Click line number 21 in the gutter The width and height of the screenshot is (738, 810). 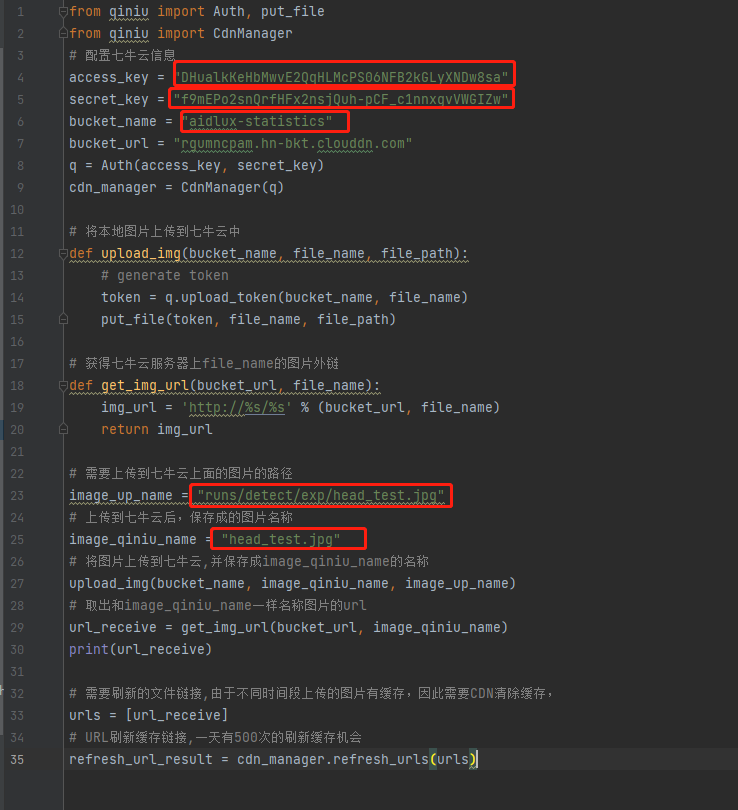17,451
